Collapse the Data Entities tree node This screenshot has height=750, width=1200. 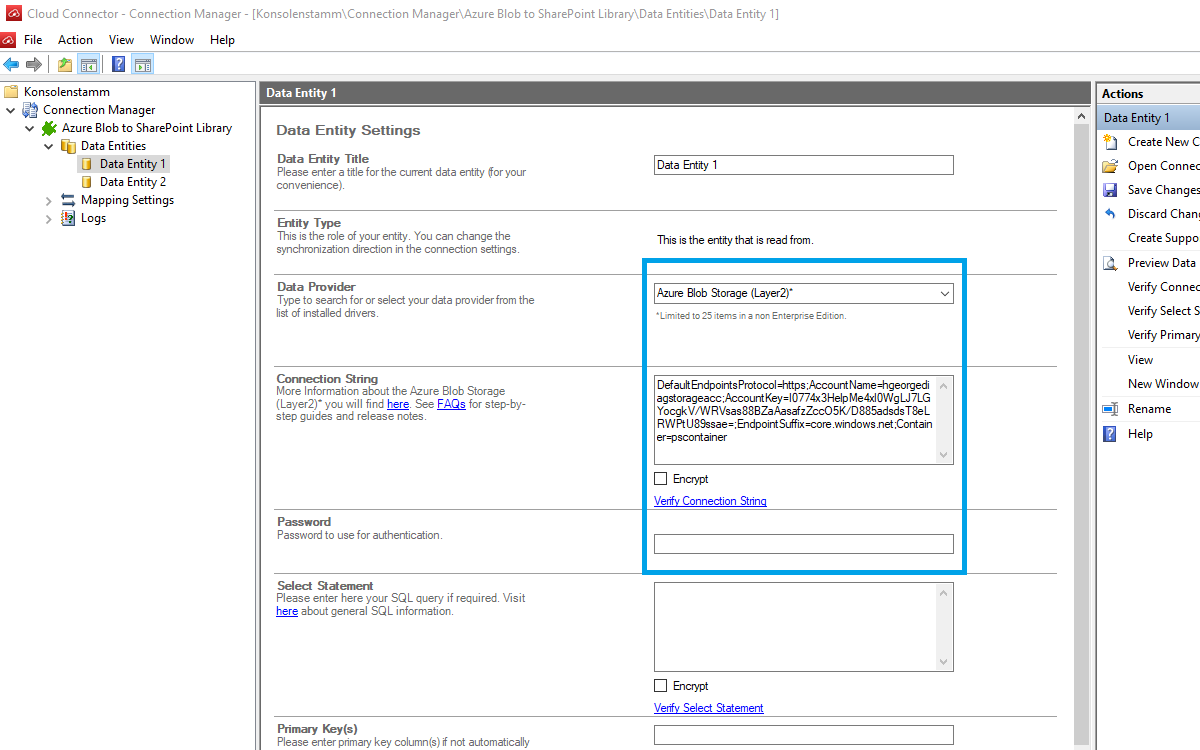click(x=49, y=146)
